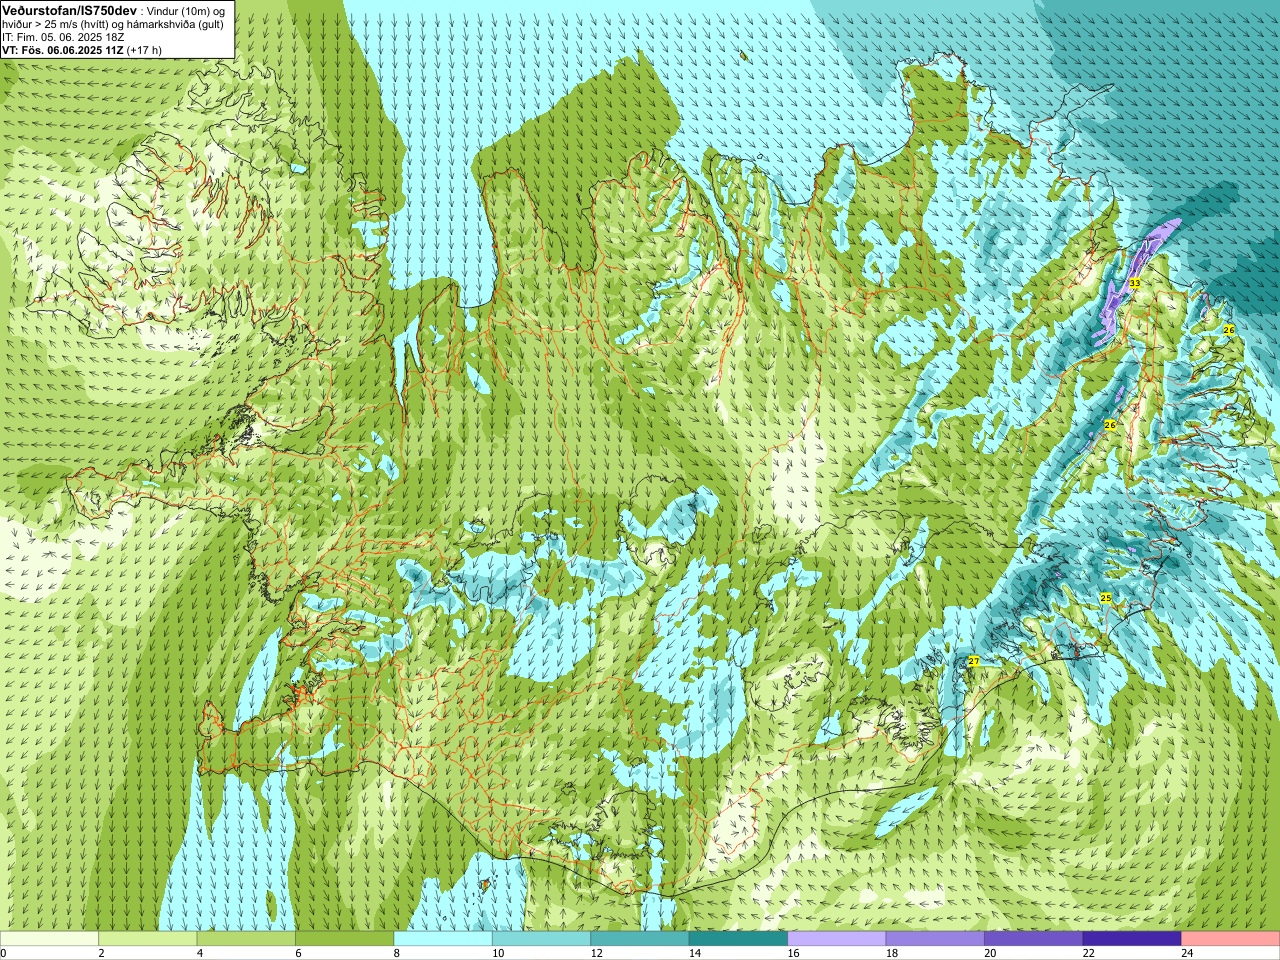Click the legend scale number 20
The width and height of the screenshot is (1280, 960).
tap(990, 953)
